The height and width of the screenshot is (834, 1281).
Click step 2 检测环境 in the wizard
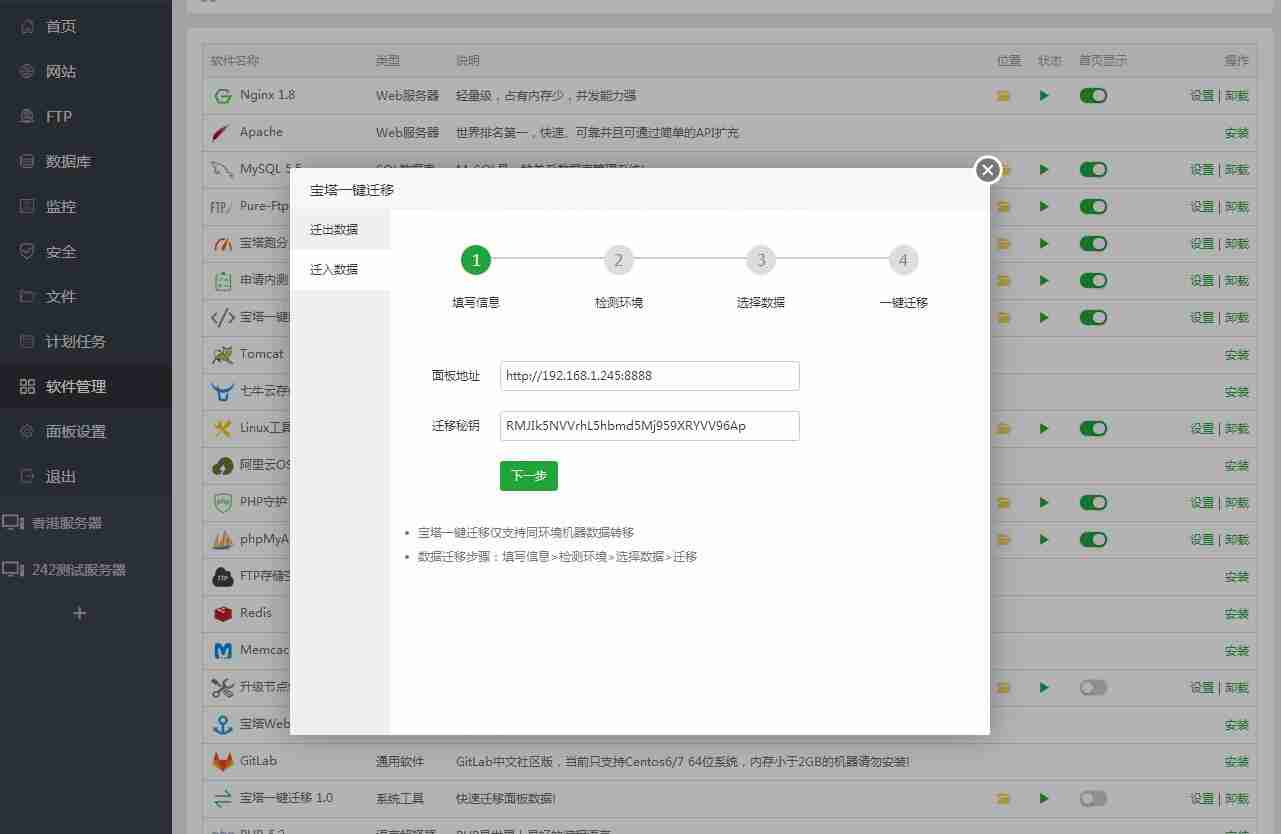pyautogui.click(x=618, y=259)
